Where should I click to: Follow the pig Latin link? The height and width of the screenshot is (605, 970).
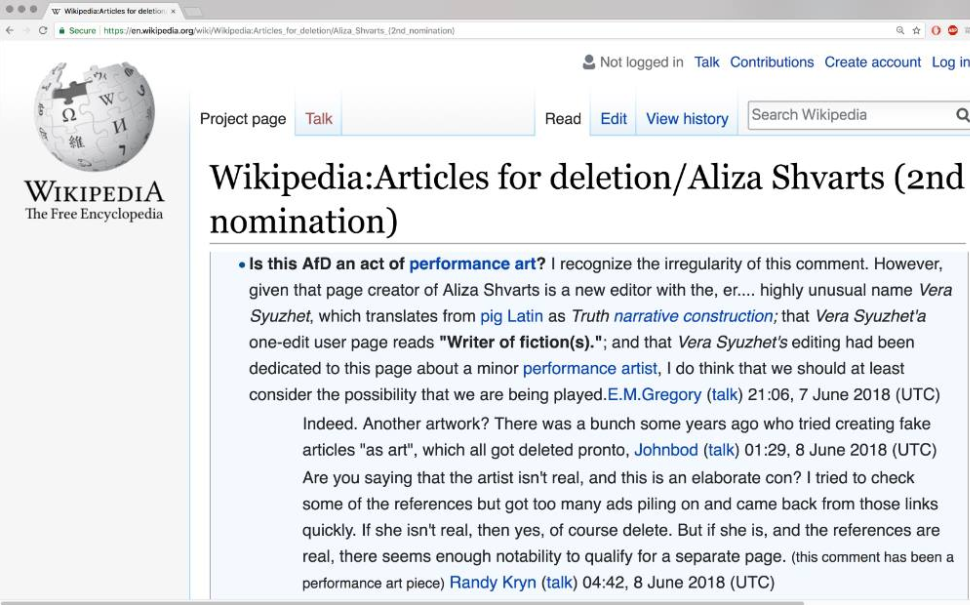click(512, 316)
